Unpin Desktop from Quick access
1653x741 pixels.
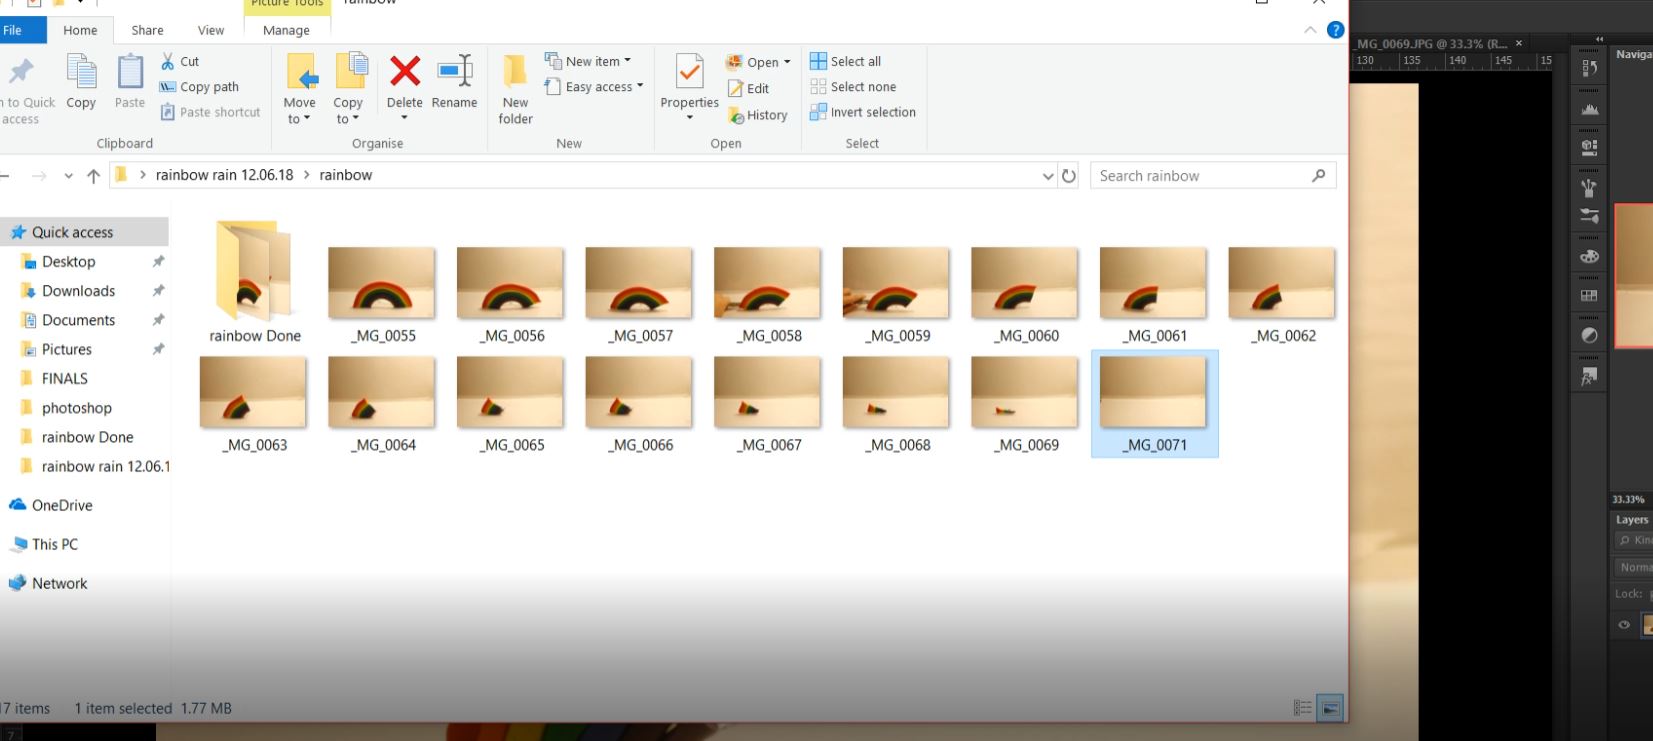pos(158,261)
